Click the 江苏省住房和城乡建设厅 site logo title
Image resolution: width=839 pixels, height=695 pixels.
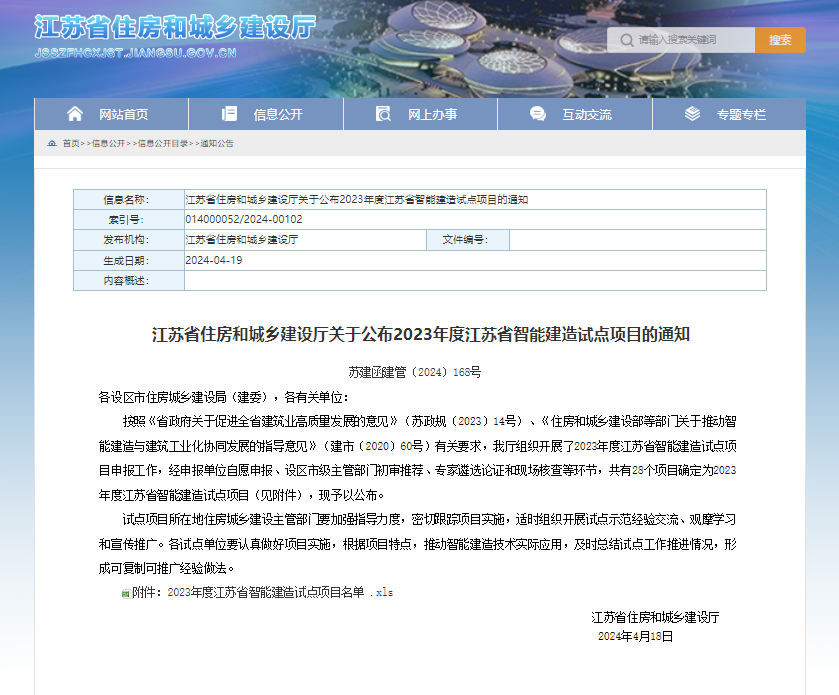(175, 27)
